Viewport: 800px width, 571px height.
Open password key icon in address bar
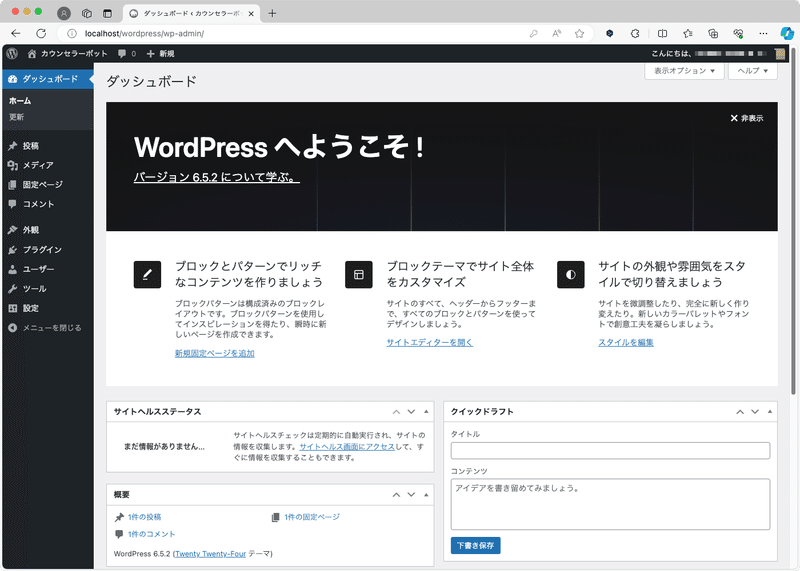[534, 34]
